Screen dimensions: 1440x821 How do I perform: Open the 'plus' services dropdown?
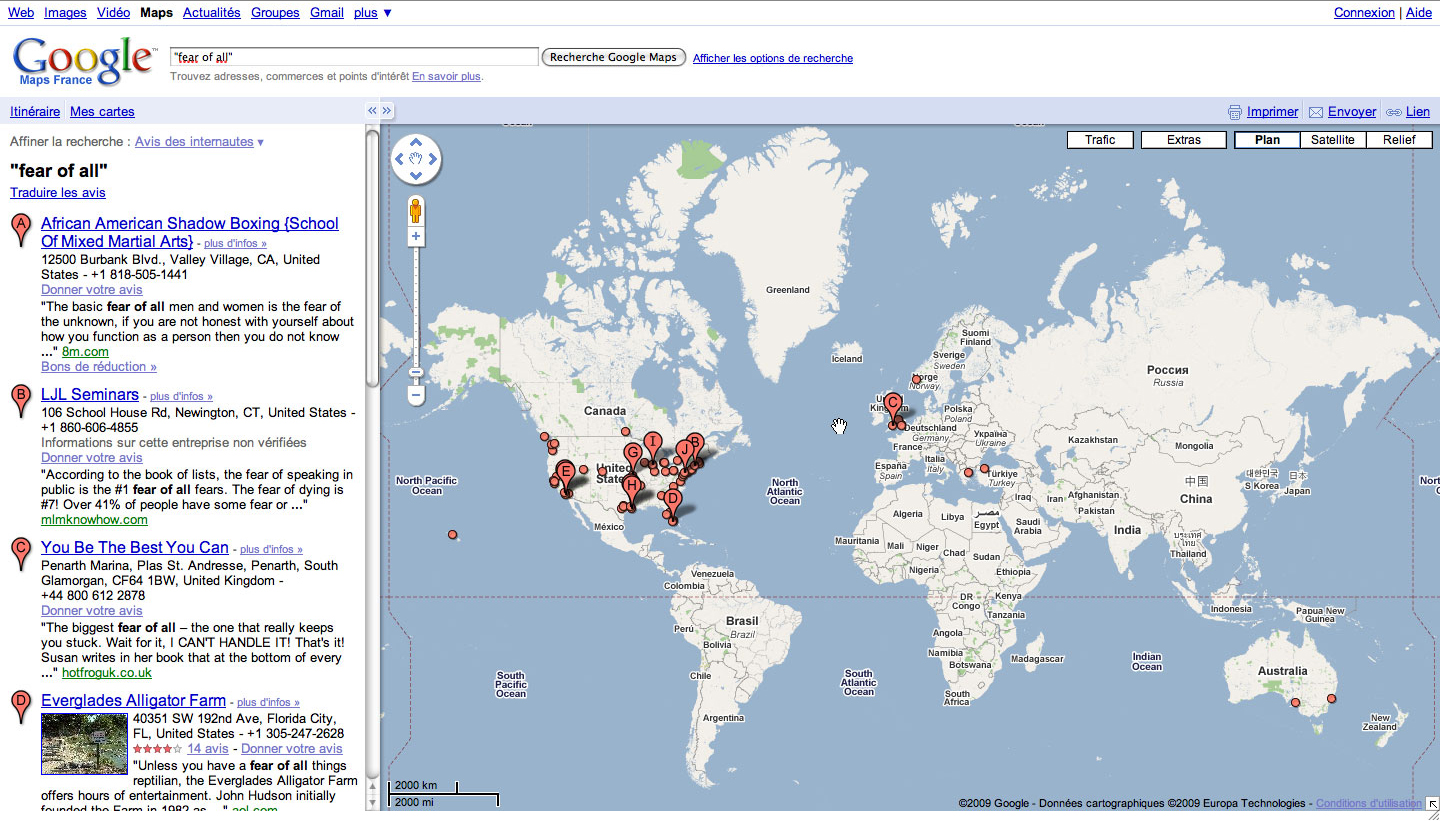point(373,13)
